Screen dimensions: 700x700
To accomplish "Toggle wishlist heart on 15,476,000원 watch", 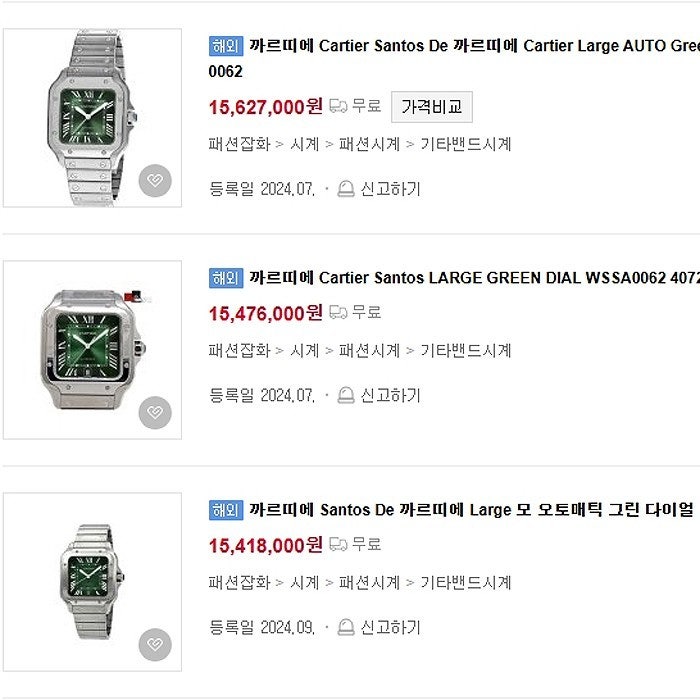I will [155, 412].
